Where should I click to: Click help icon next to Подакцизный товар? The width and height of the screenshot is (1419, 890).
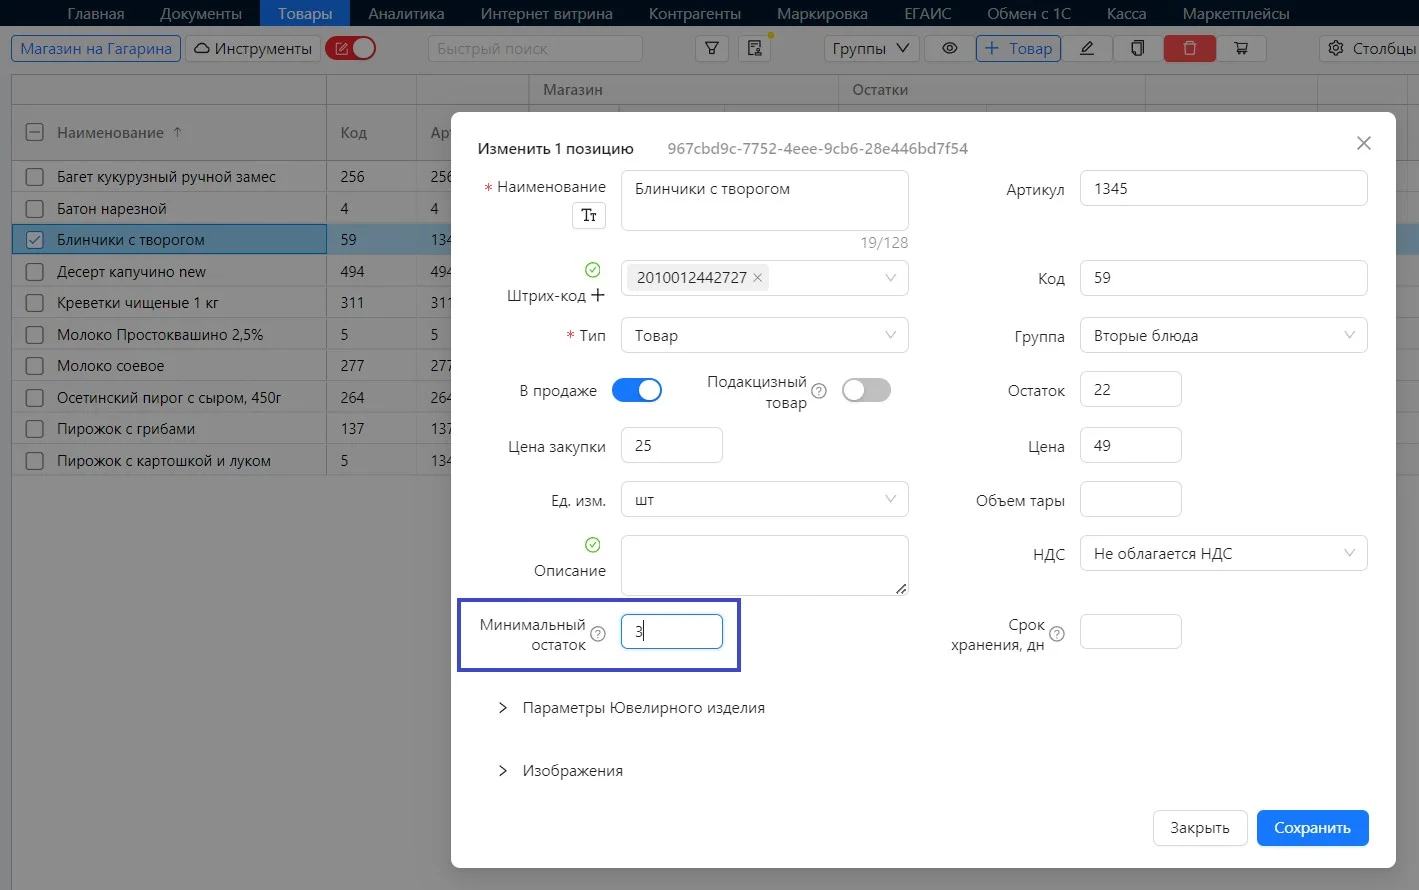click(819, 391)
